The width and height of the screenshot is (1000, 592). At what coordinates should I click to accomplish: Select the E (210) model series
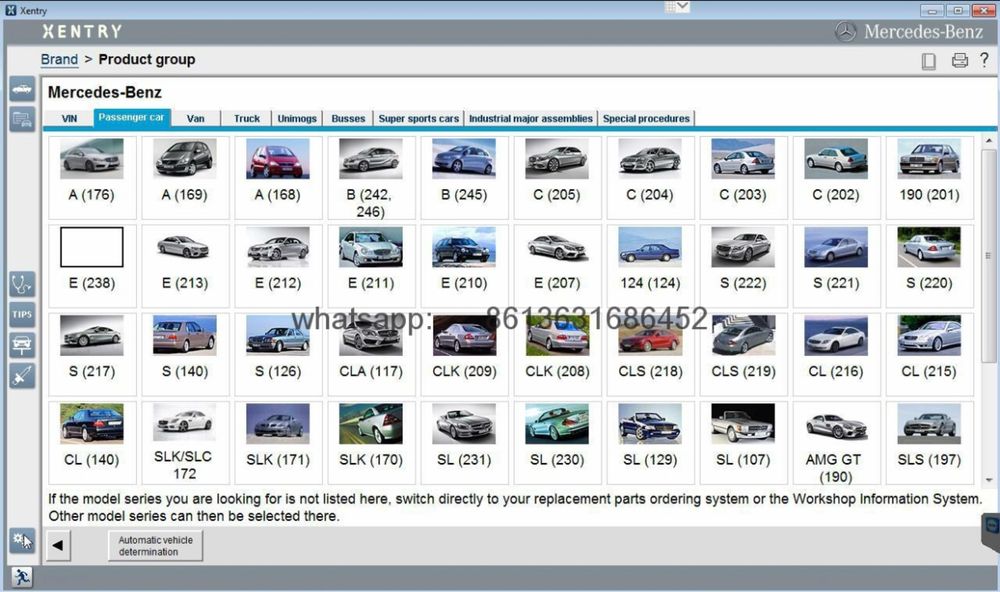coord(464,266)
